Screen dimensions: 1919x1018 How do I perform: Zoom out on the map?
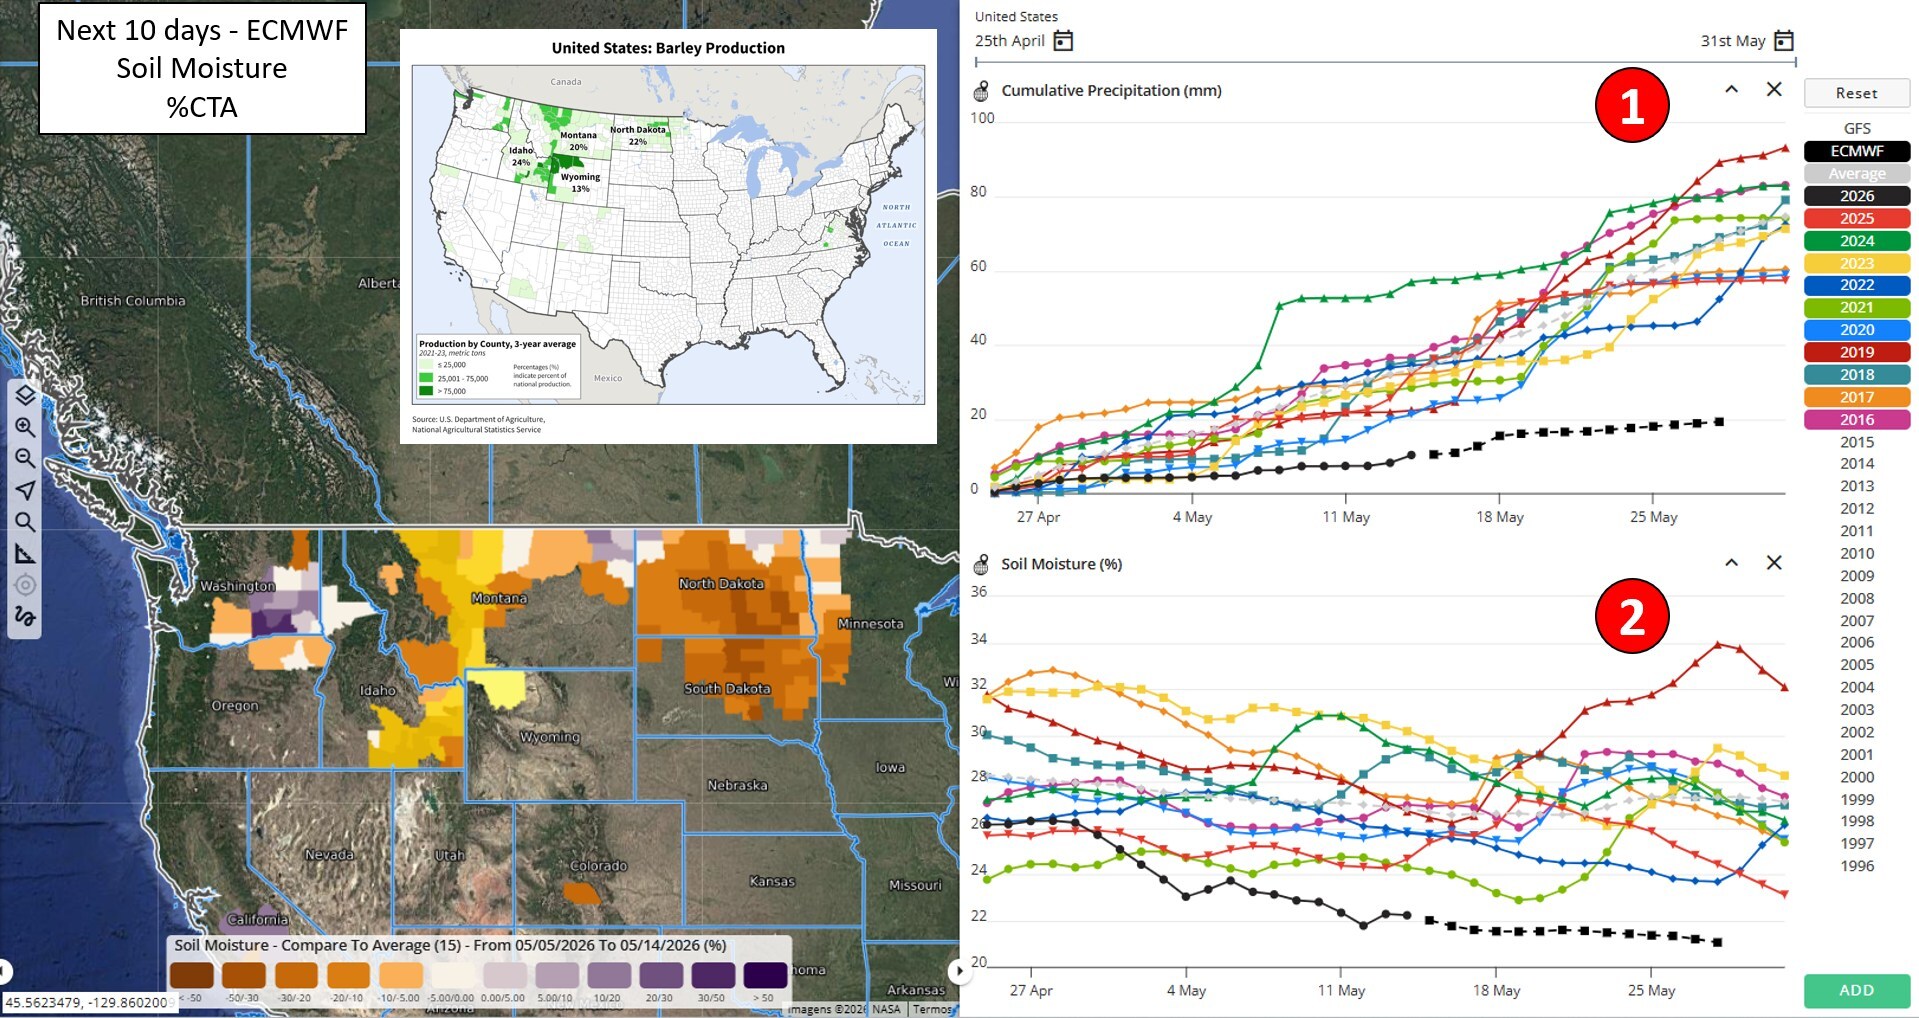(x=25, y=458)
